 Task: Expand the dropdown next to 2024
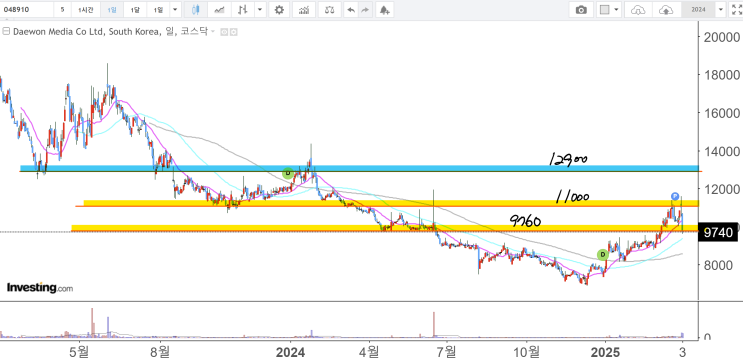721,9
